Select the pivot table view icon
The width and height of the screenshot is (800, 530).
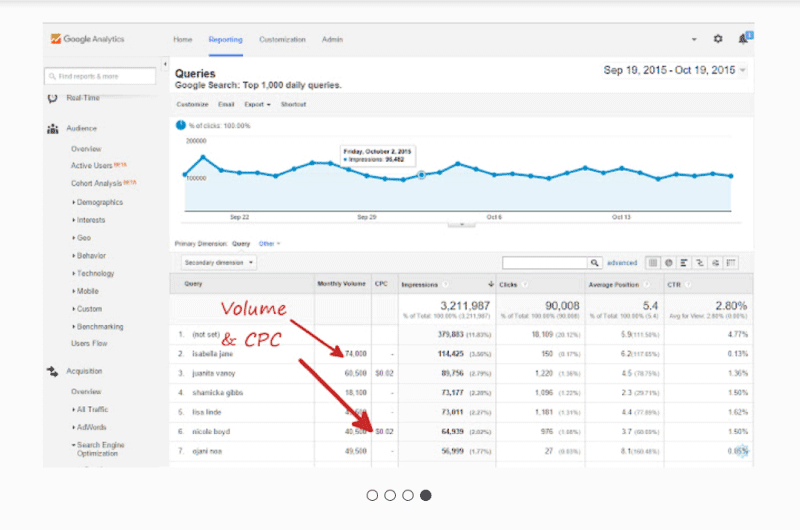pos(732,263)
